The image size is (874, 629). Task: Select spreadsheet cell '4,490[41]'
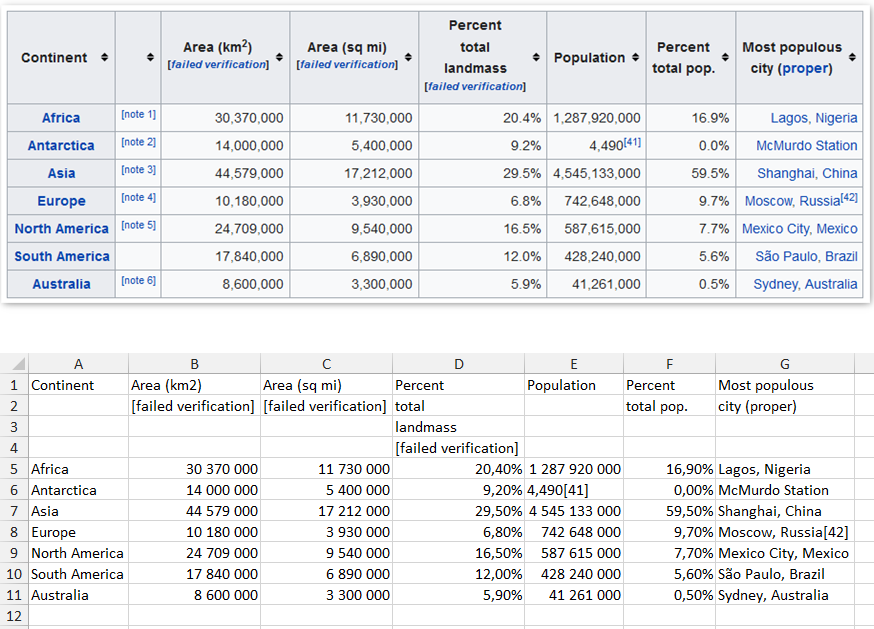[x=574, y=490]
